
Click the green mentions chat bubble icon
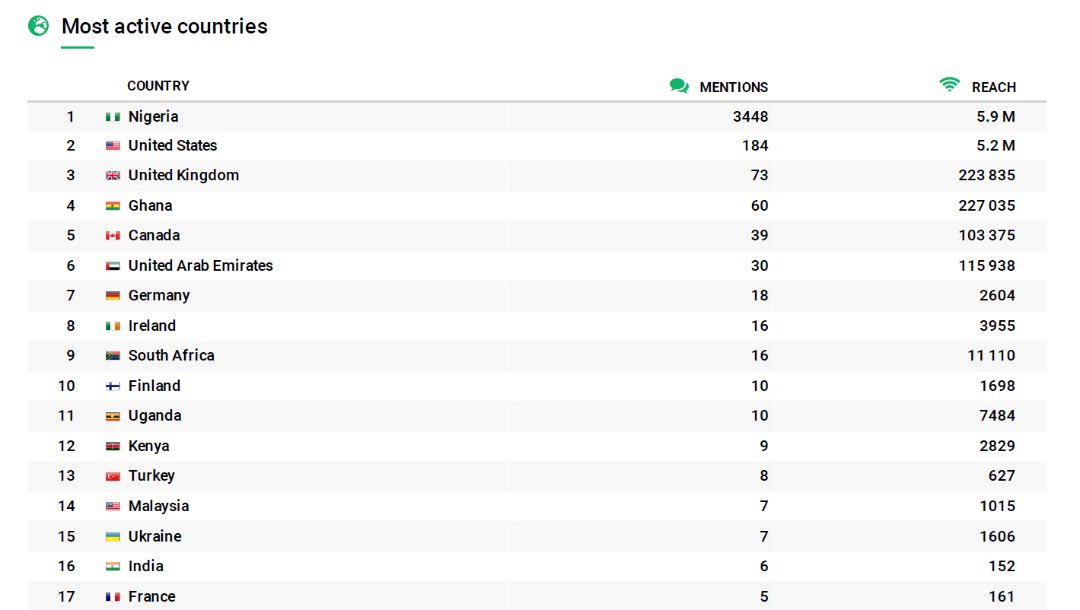point(679,86)
